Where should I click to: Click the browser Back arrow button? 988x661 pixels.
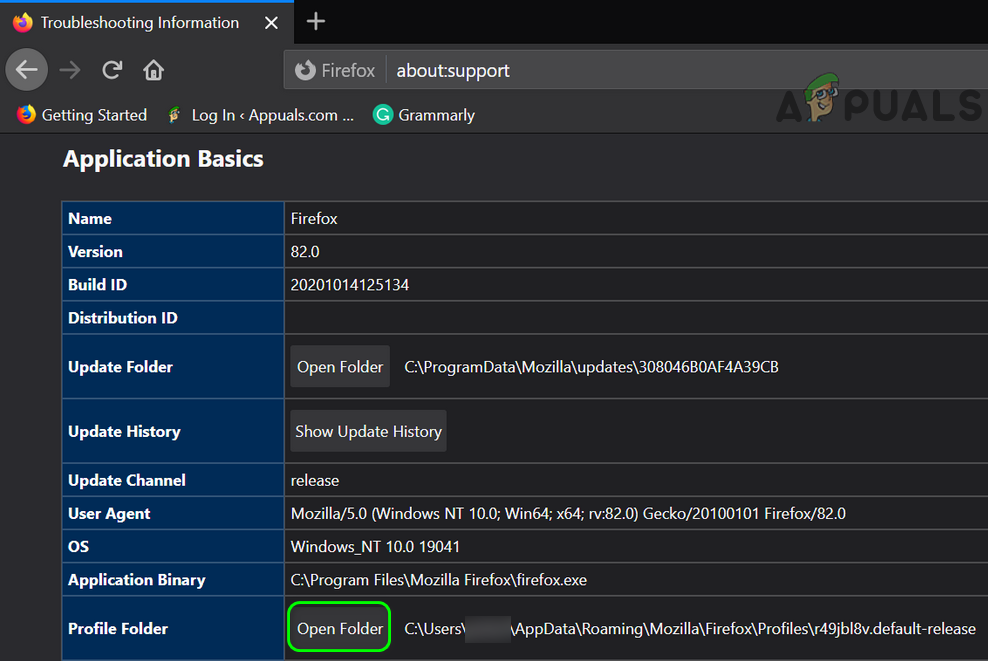[x=27, y=70]
